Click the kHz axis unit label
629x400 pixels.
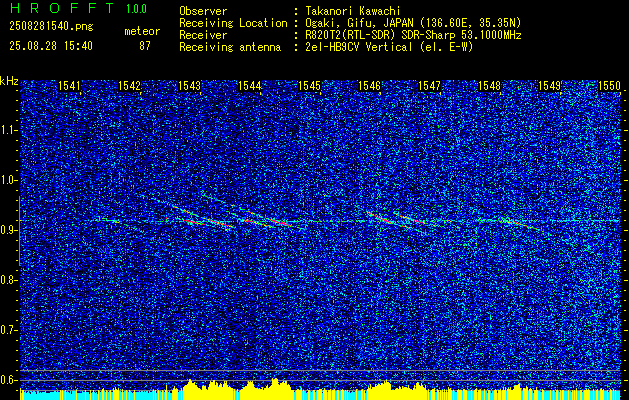point(9,81)
